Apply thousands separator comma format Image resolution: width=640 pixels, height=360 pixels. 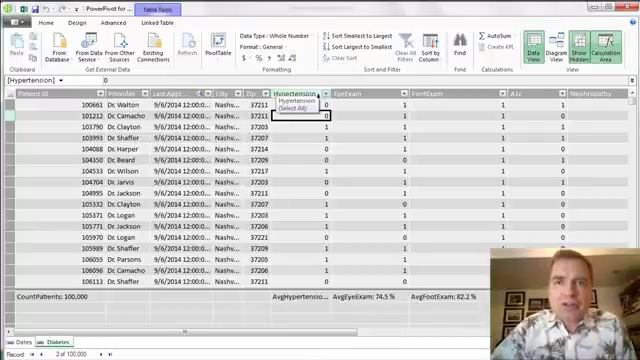269,58
